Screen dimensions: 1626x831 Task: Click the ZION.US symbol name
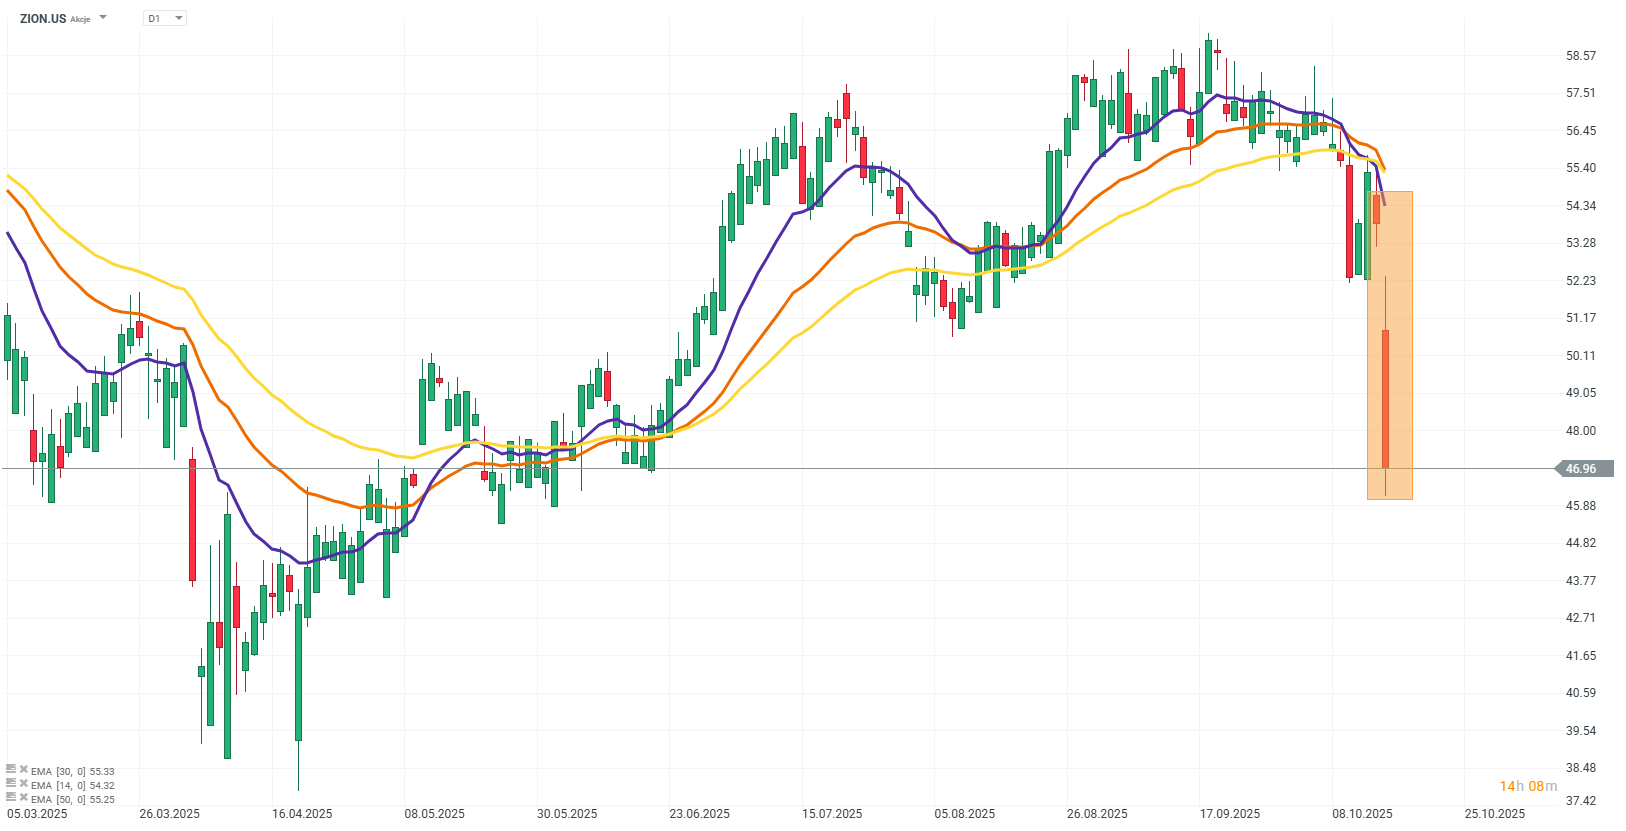point(43,18)
